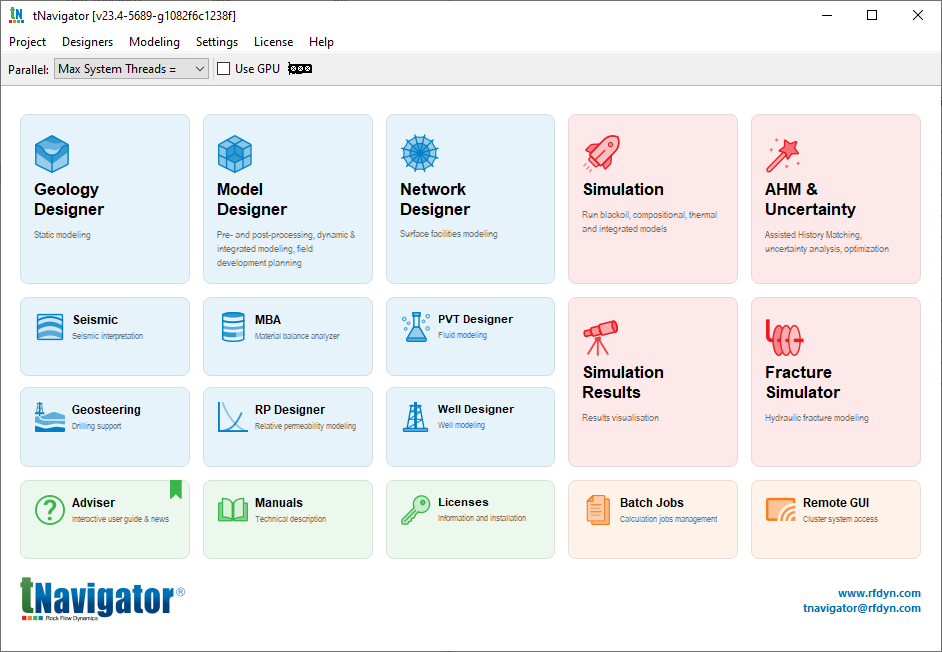
Task: Click the 'Results visualisation' description text
Action: [x=621, y=418]
